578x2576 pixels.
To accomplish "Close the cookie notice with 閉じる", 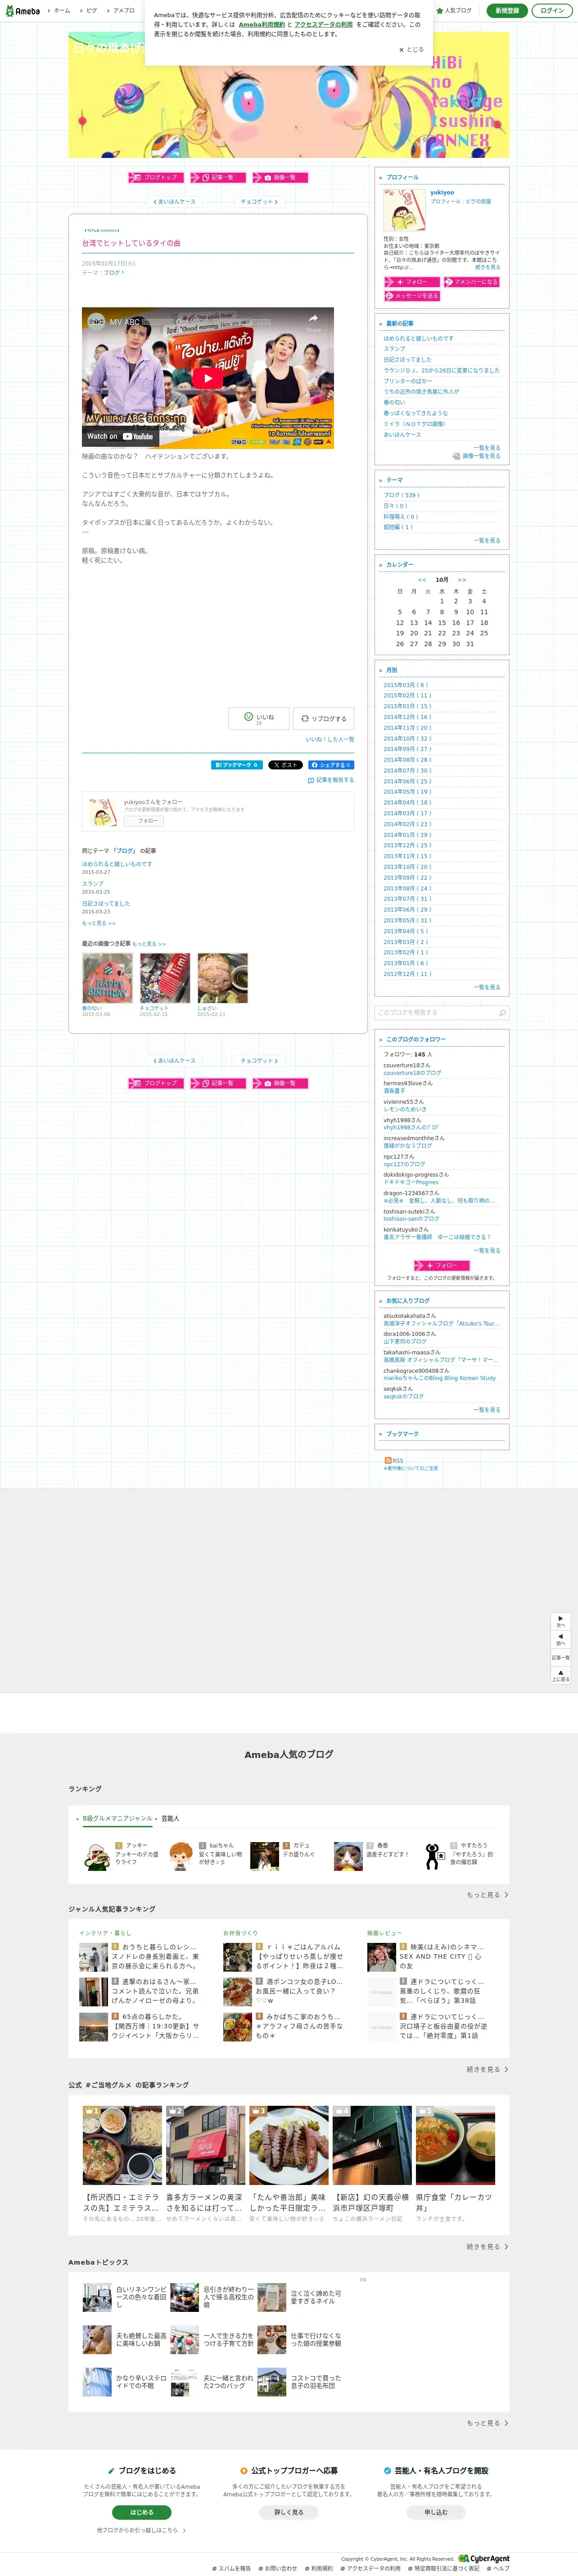I will pyautogui.click(x=411, y=49).
